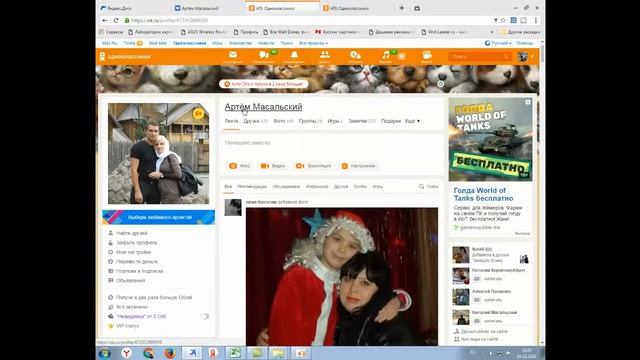Bookmark page with the star icon
The image size is (640, 360).
point(503,20)
